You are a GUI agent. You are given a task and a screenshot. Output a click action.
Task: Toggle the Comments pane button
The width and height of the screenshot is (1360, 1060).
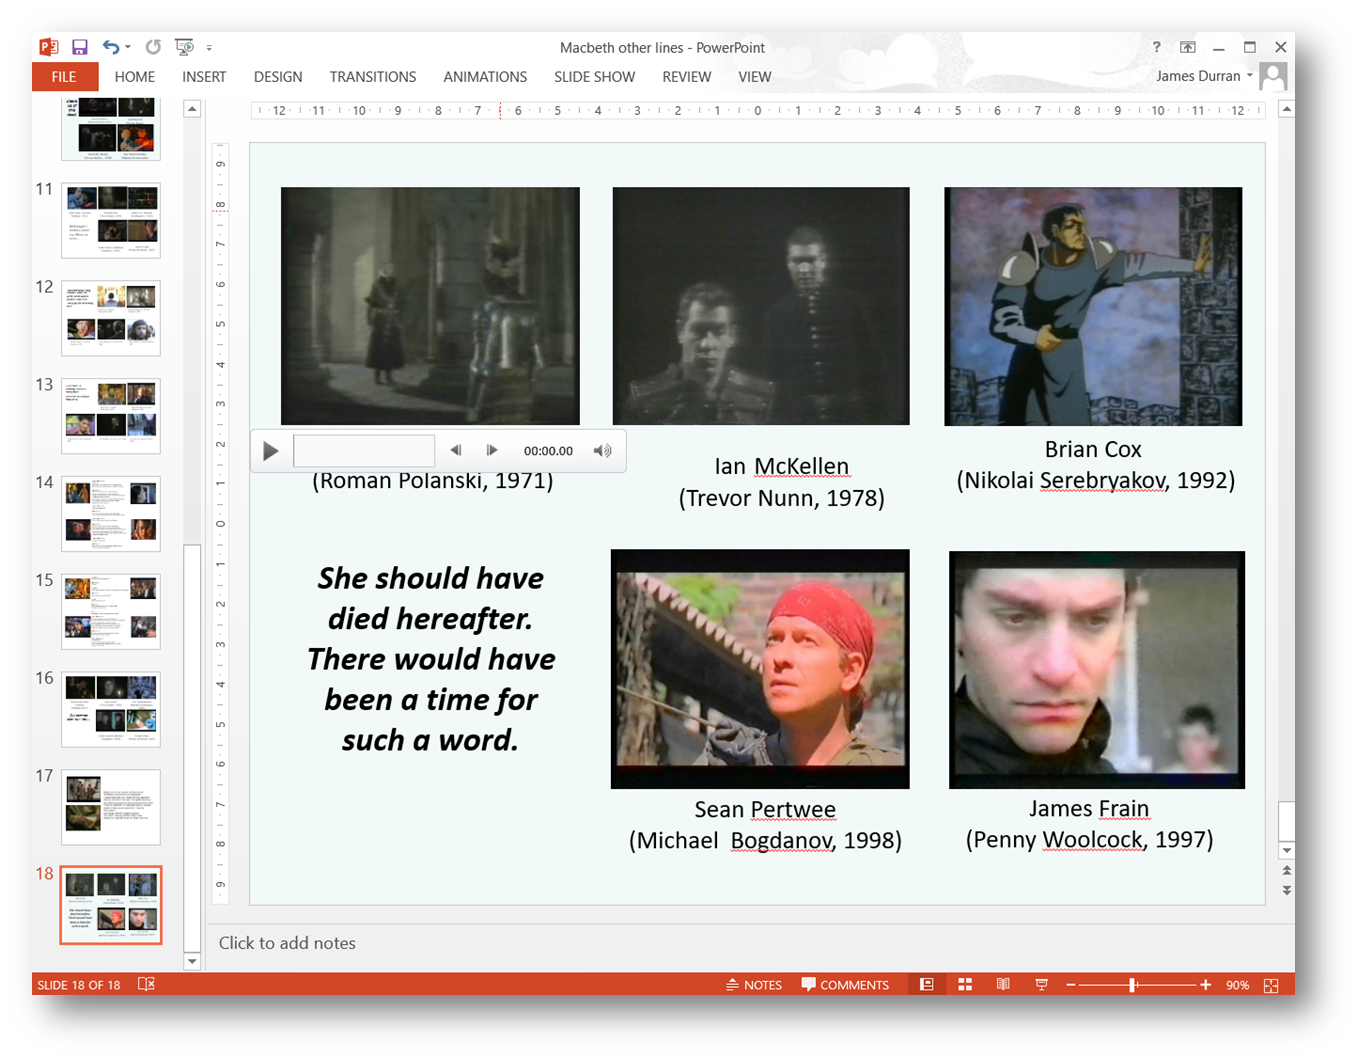(845, 985)
